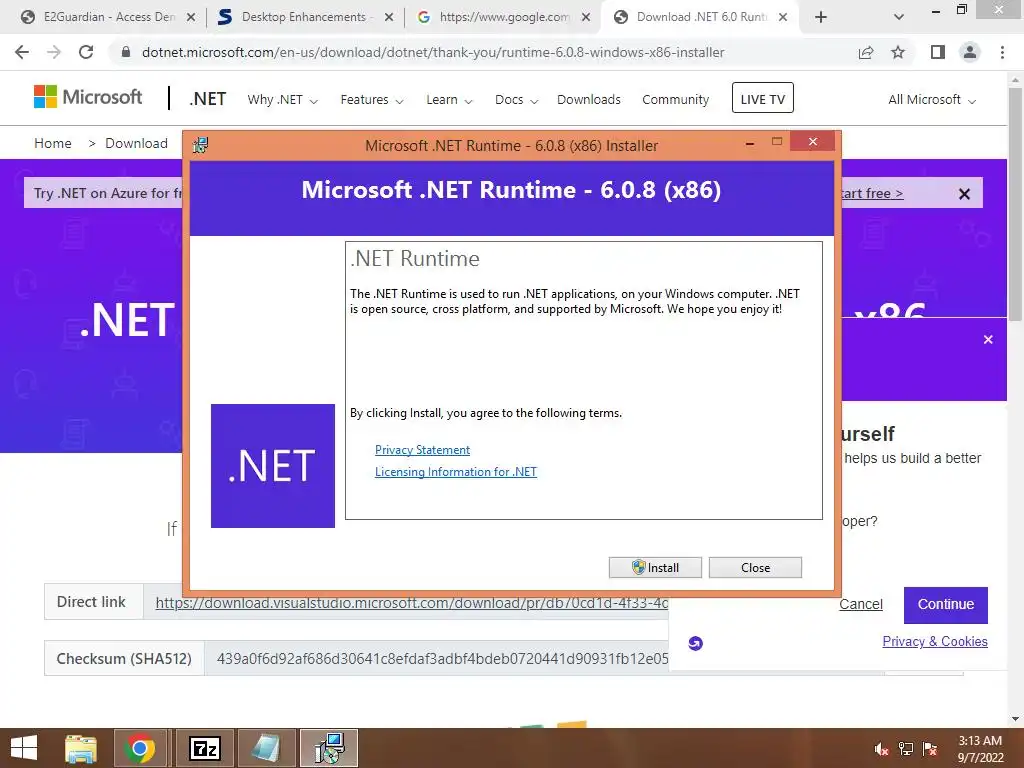This screenshot has height=768, width=1024.
Task: Go forward in browser history
Action: click(54, 52)
